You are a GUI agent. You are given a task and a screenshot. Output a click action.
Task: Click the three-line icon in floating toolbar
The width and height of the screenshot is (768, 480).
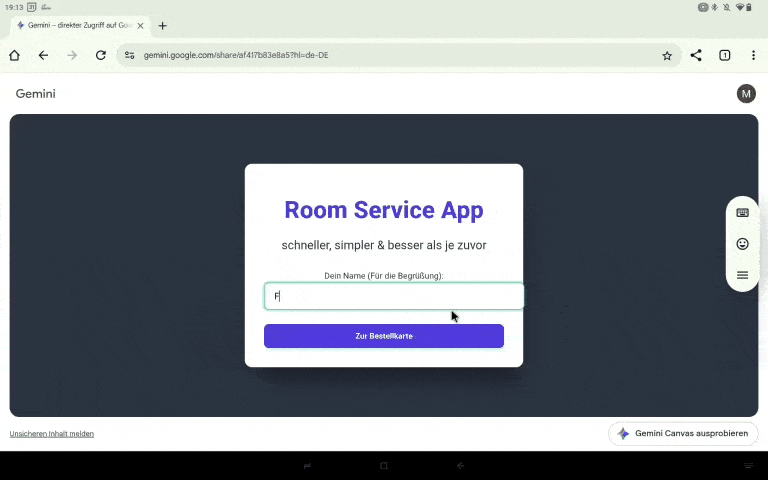tap(742, 275)
